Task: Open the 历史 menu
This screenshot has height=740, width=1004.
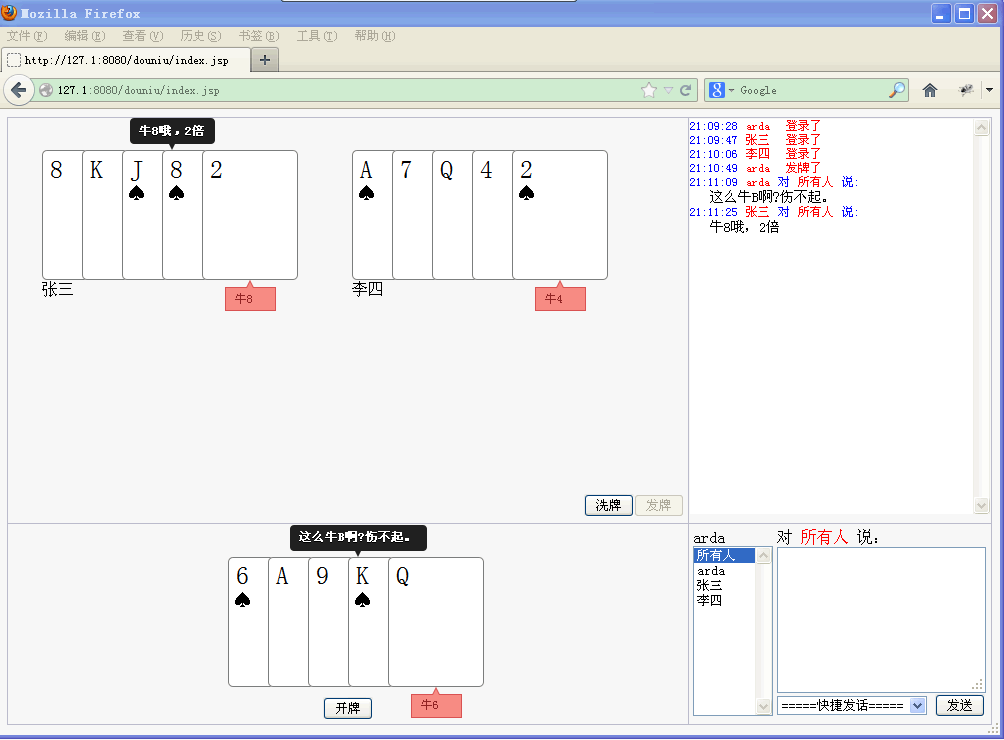Action: coord(201,36)
